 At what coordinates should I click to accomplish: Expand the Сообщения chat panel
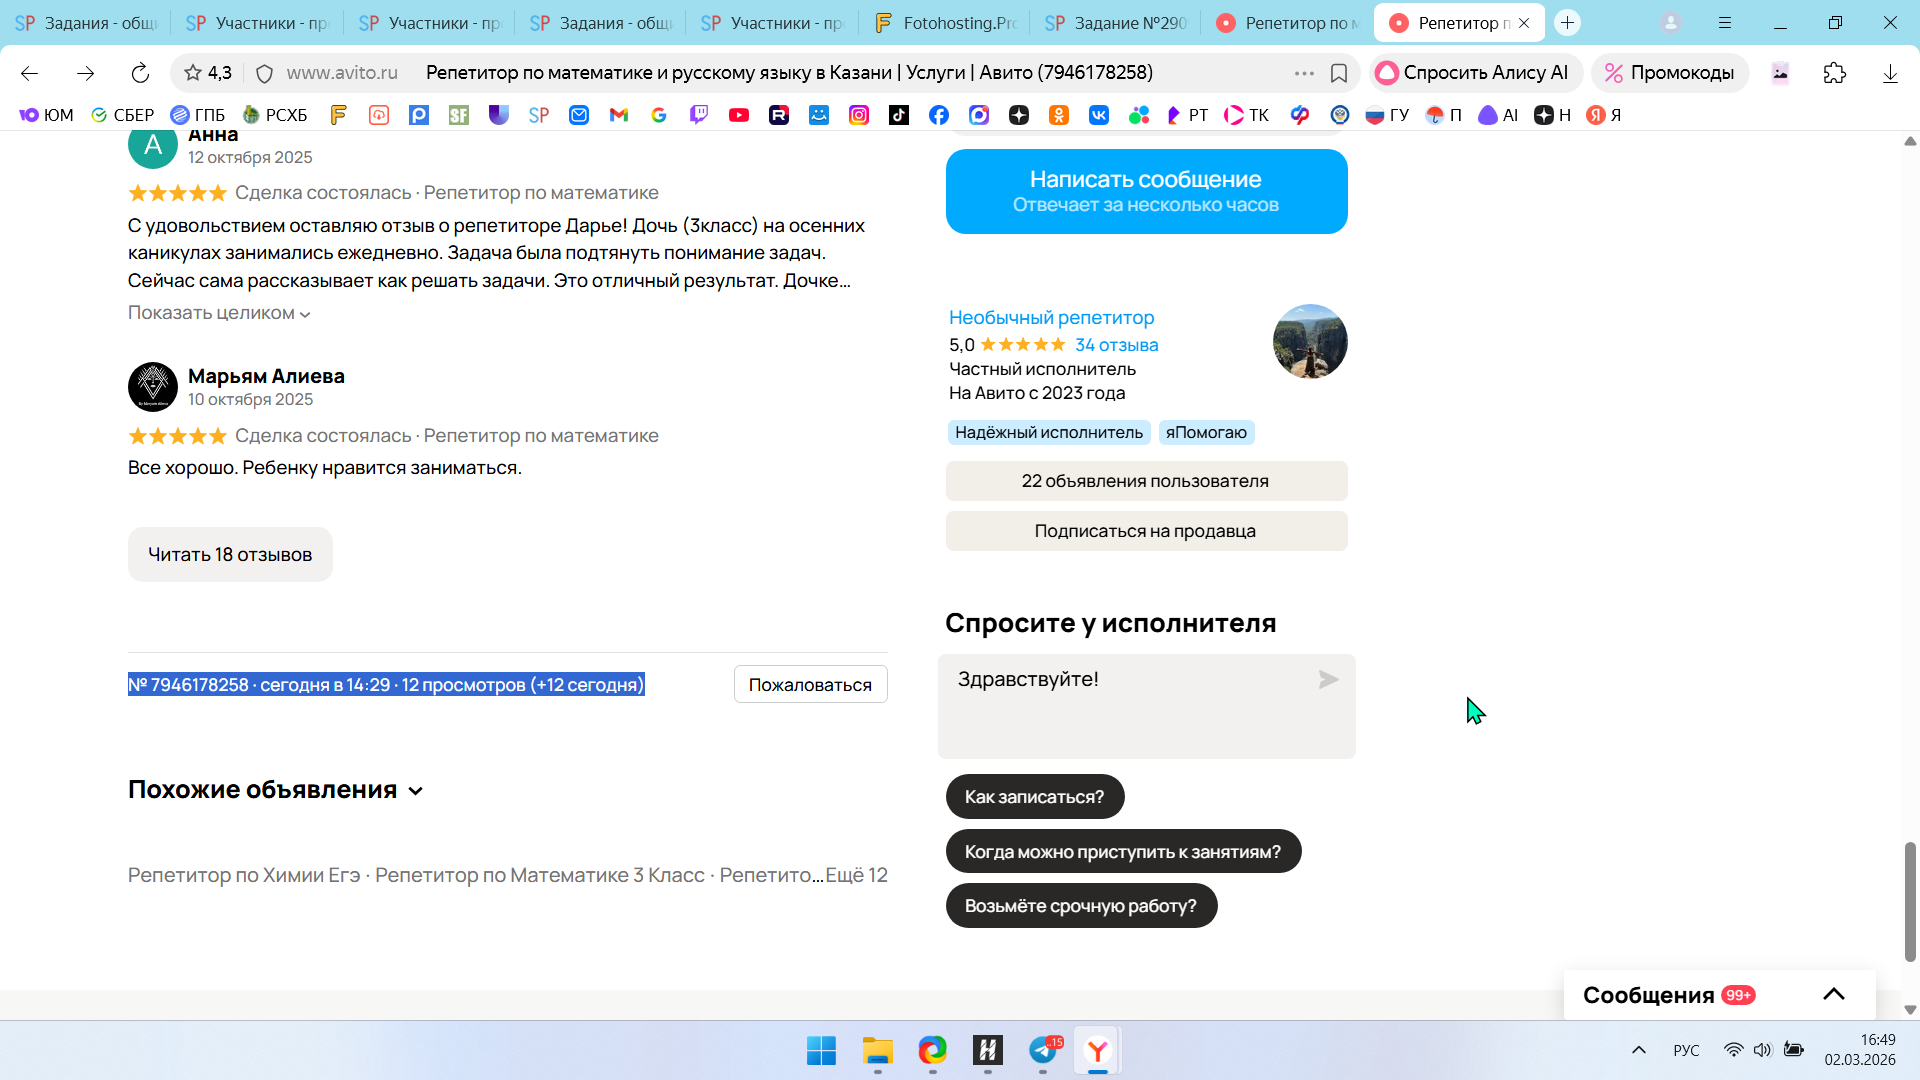tap(1833, 994)
